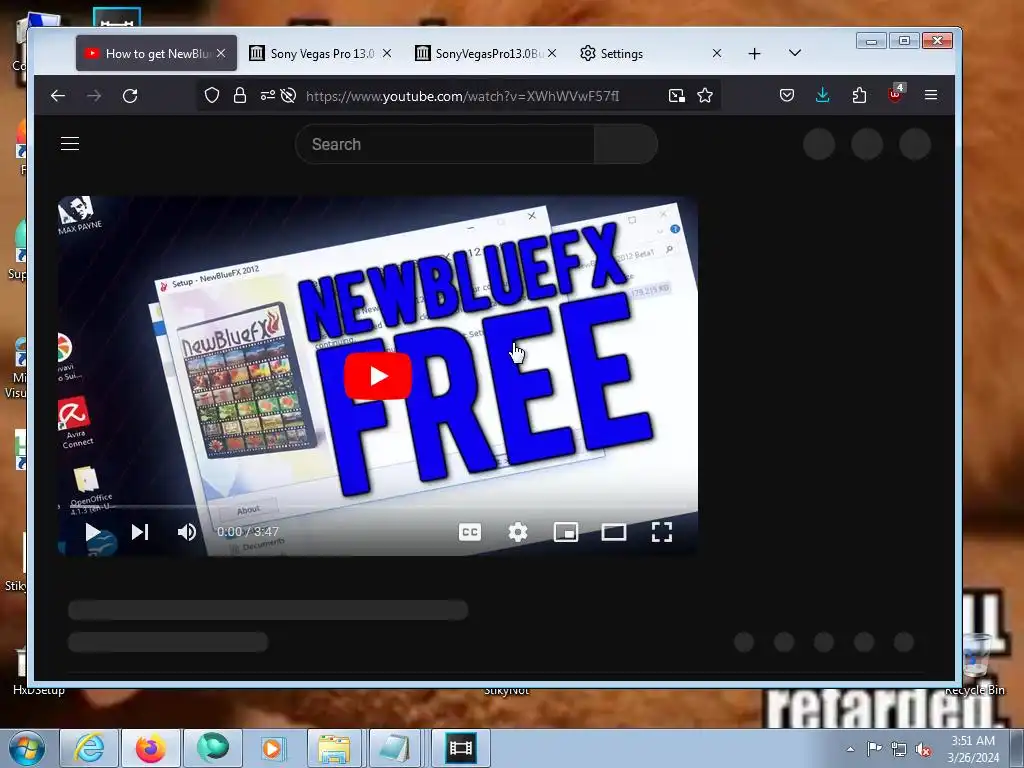Screen dimensions: 1024x768
Task: Open the site permissions icon in address bar
Action: click(x=267, y=95)
